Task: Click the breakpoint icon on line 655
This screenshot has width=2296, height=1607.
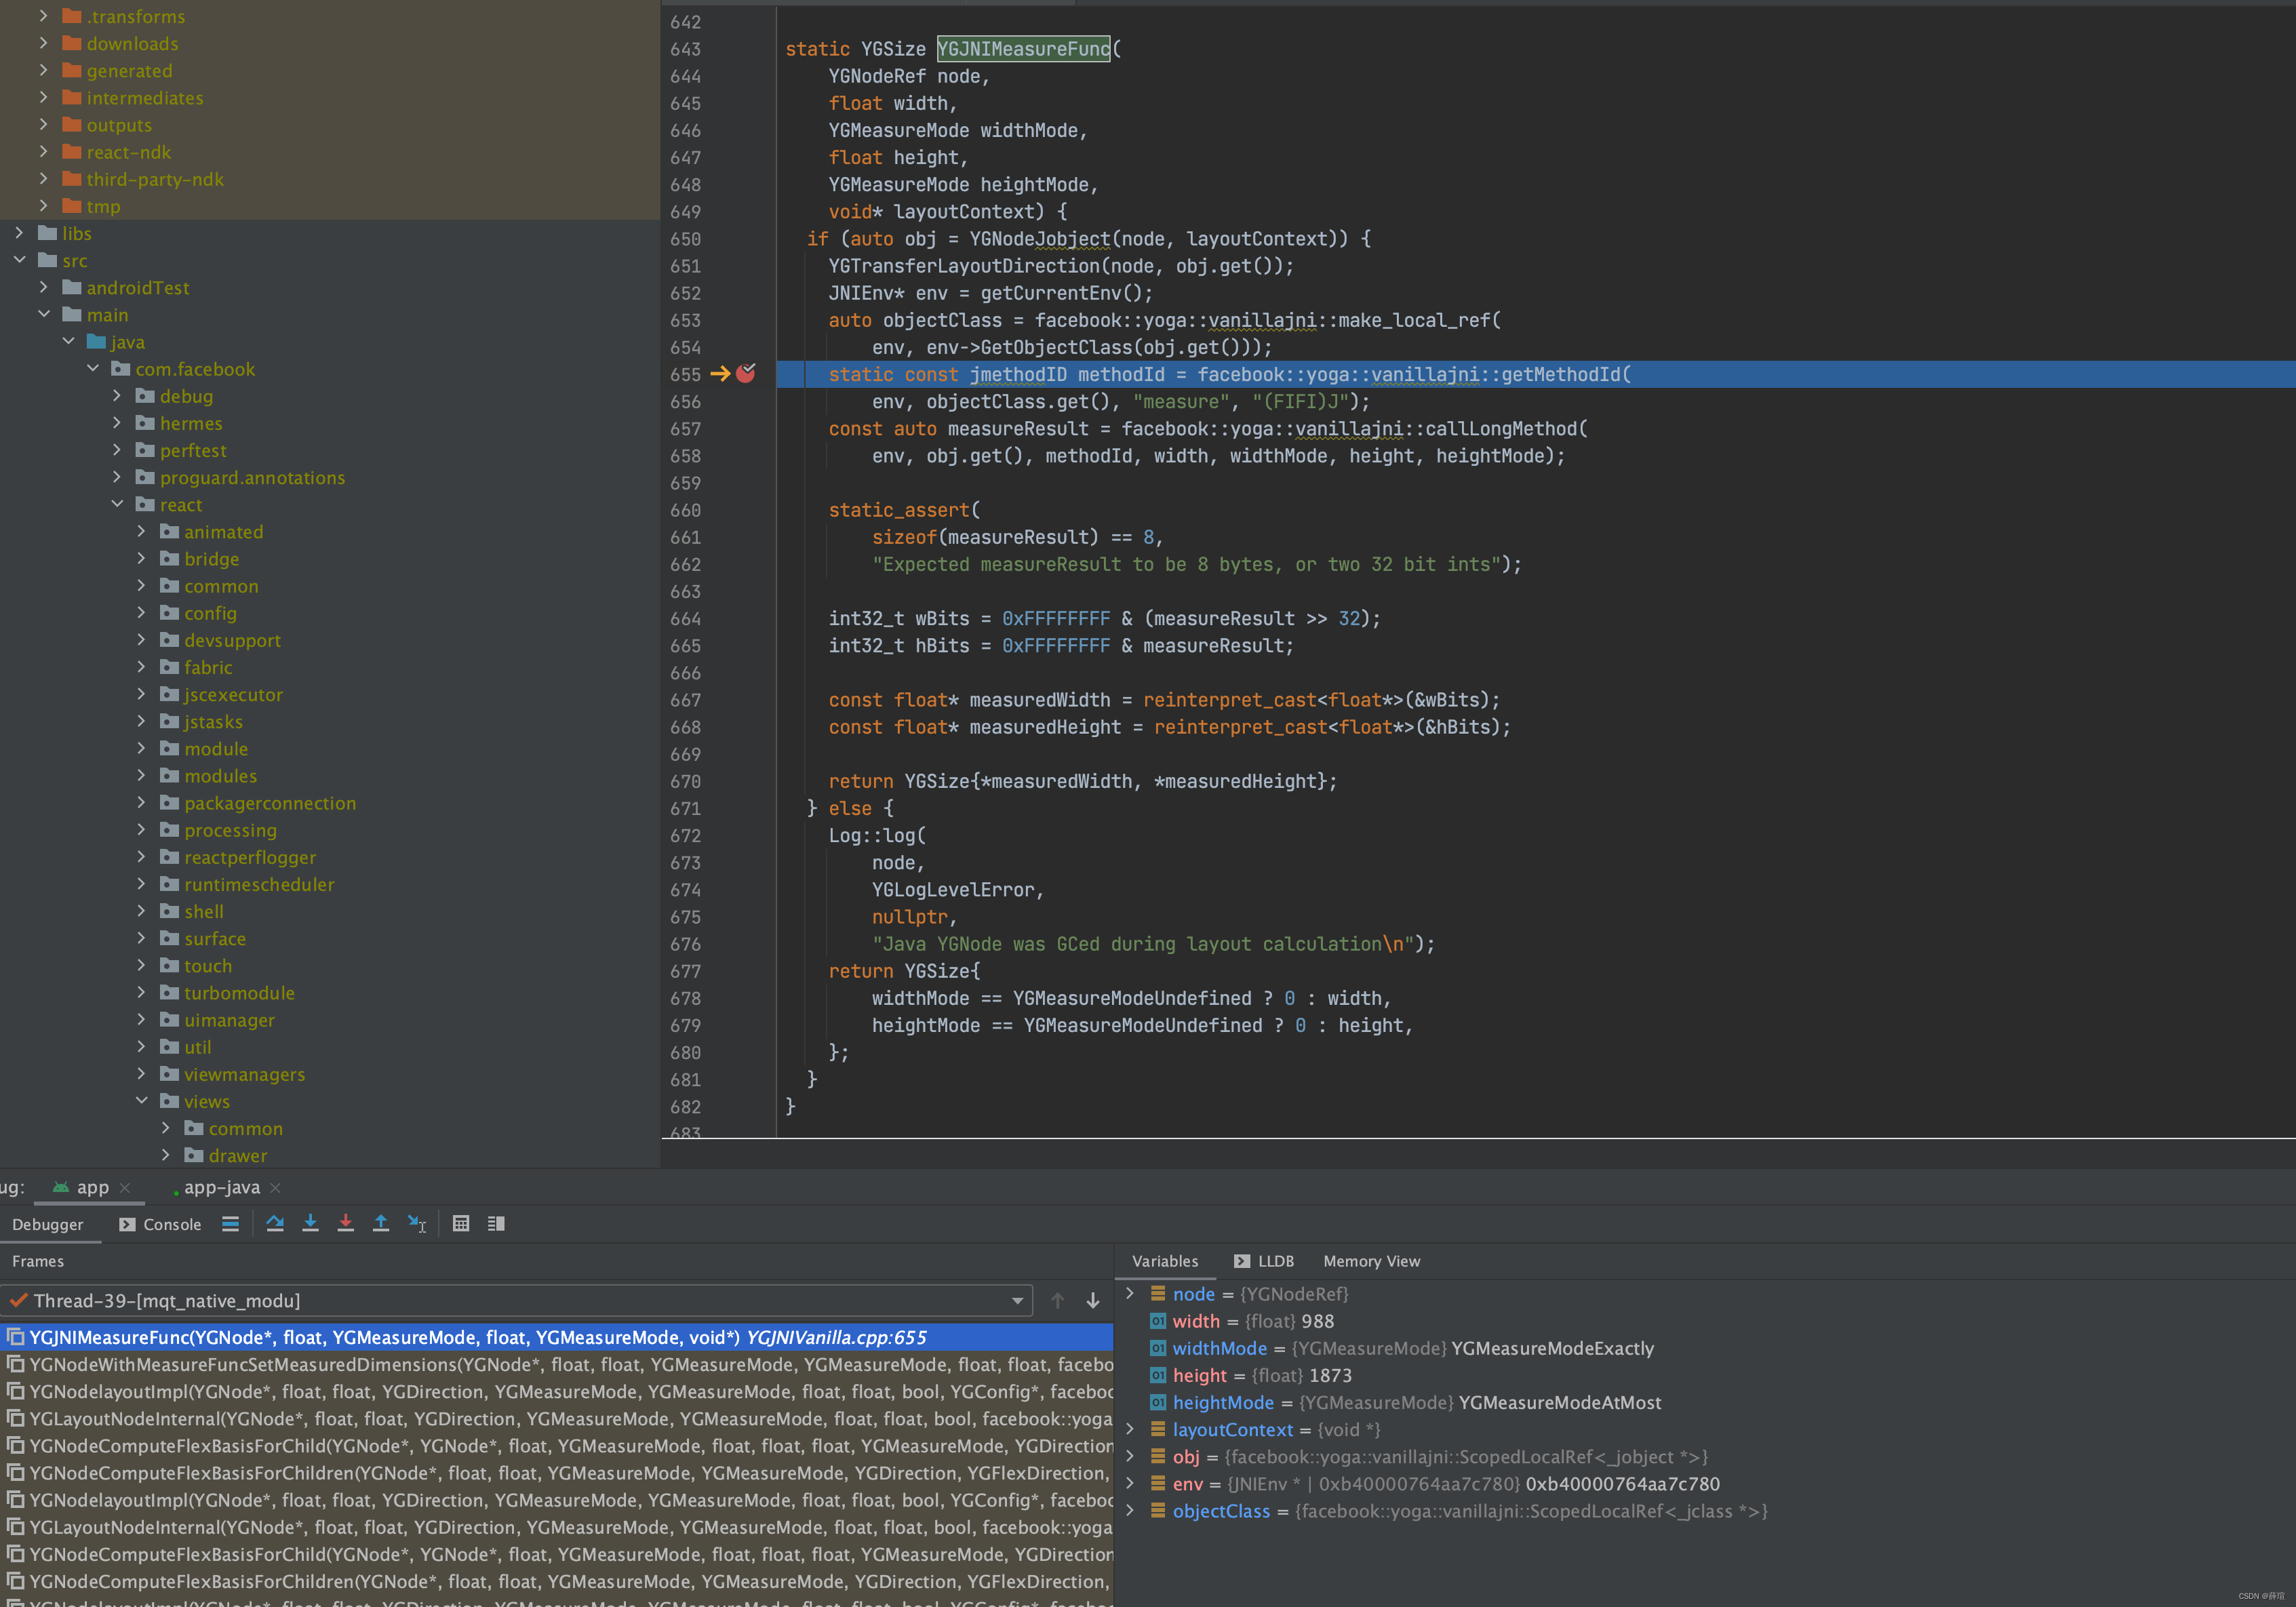Action: click(746, 374)
